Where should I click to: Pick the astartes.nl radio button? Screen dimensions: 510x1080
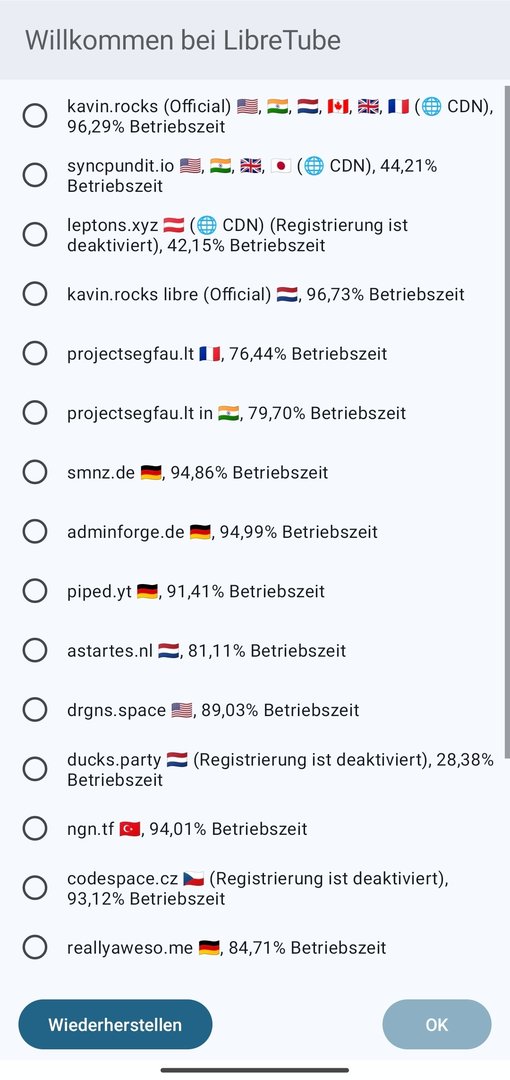34,650
